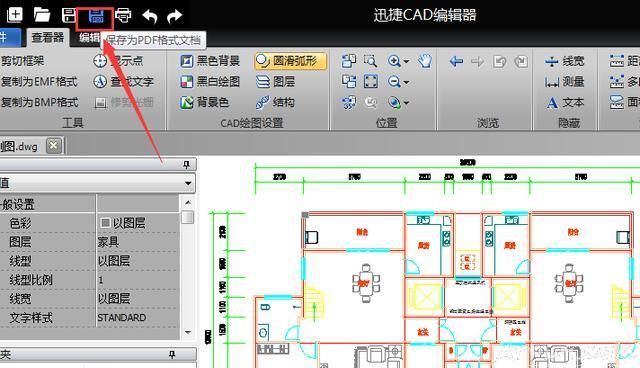640x368 pixels.
Task: Open the 结构 structure panel
Action: coord(276,102)
